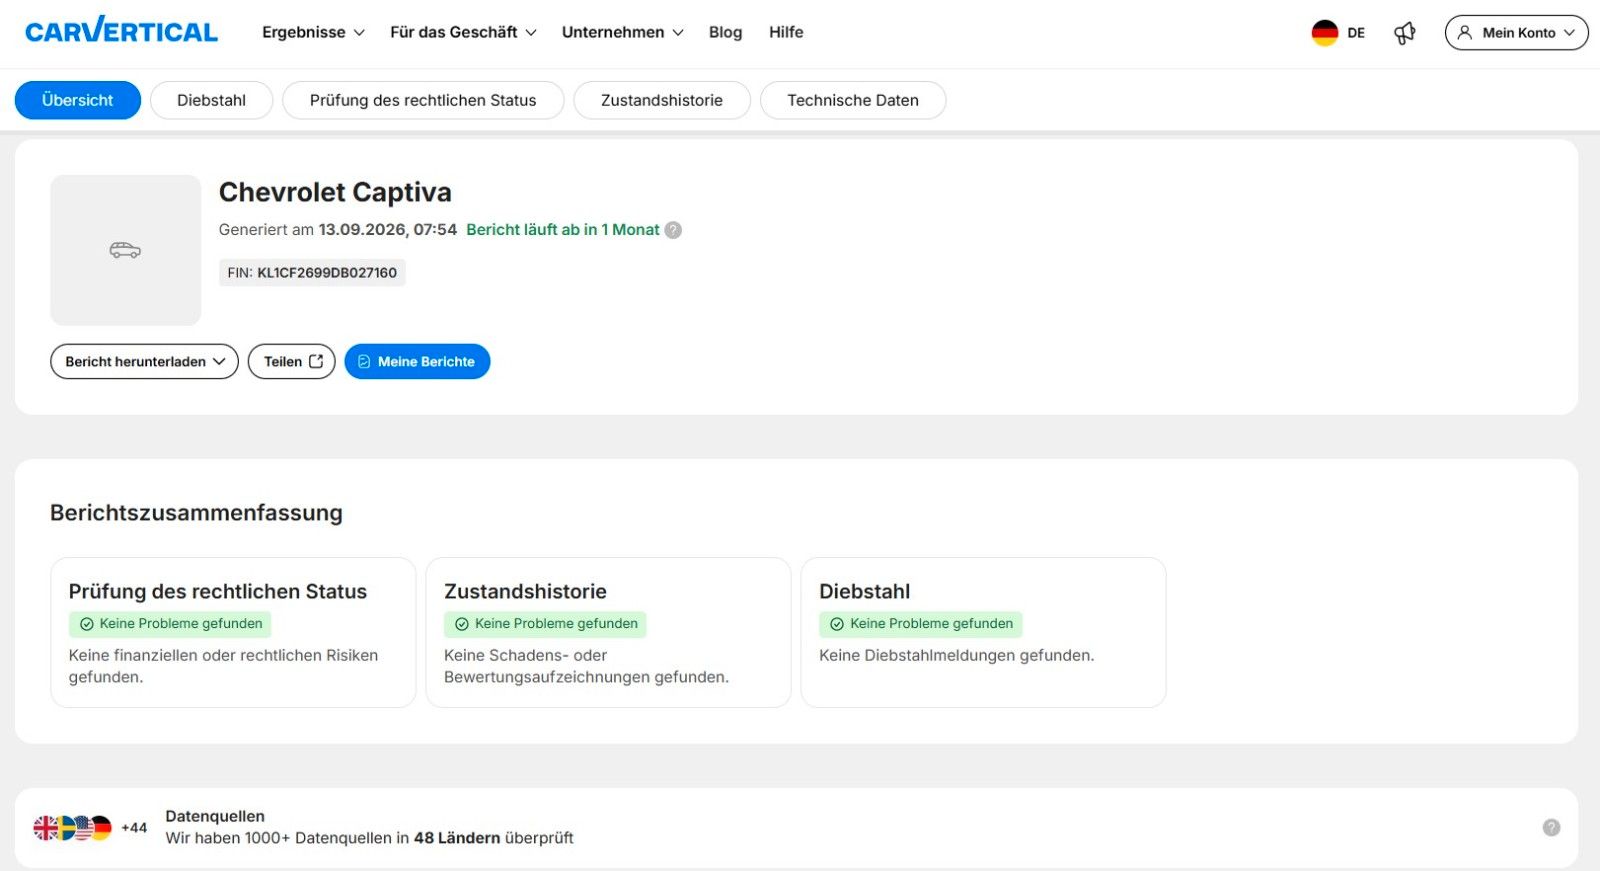Click the German flag language icon
The width and height of the screenshot is (1600, 871).
click(x=1325, y=33)
